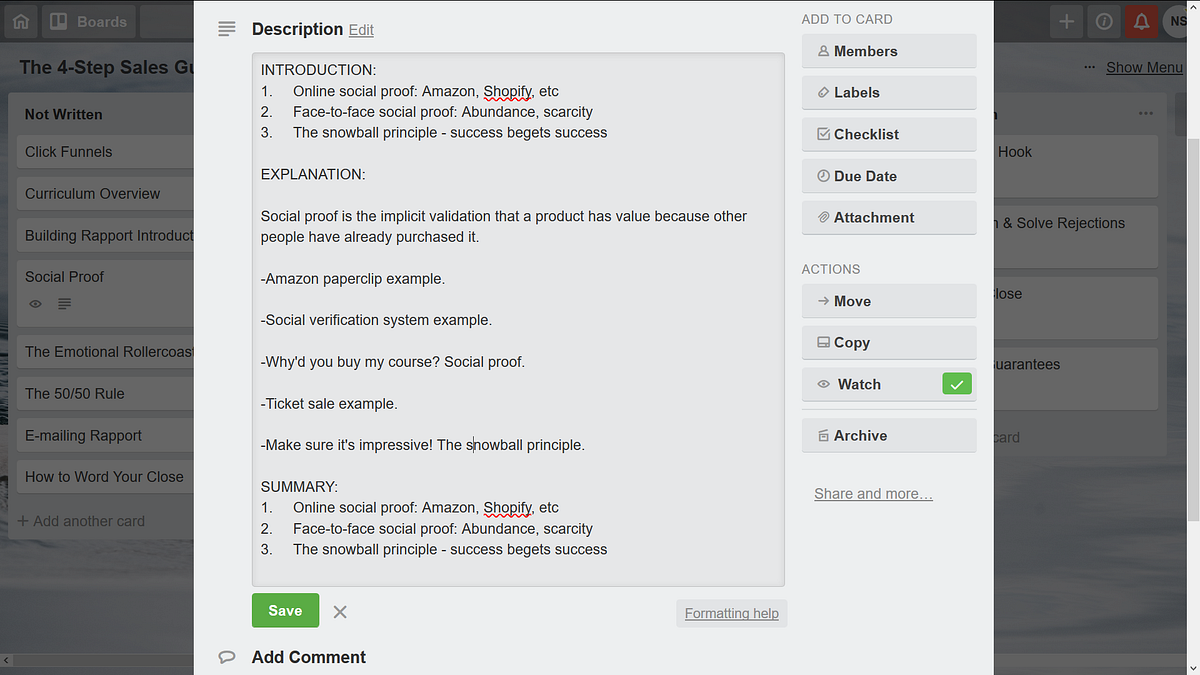This screenshot has width=1200, height=675.
Task: Click the NS user avatar
Action: (1177, 21)
